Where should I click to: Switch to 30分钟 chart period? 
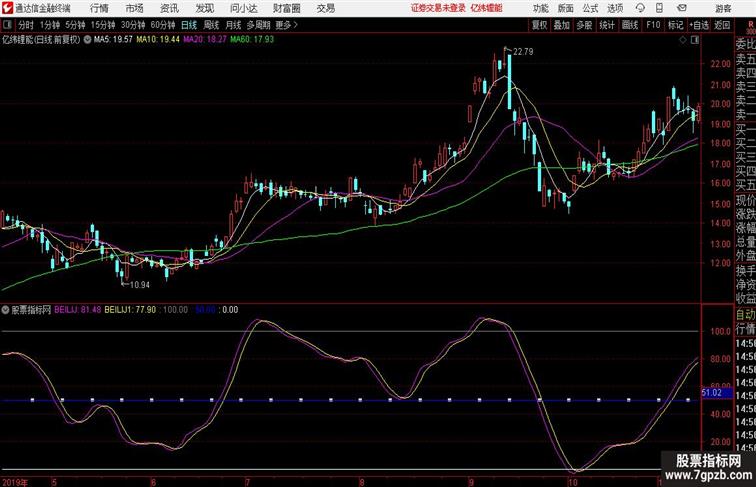coord(133,25)
